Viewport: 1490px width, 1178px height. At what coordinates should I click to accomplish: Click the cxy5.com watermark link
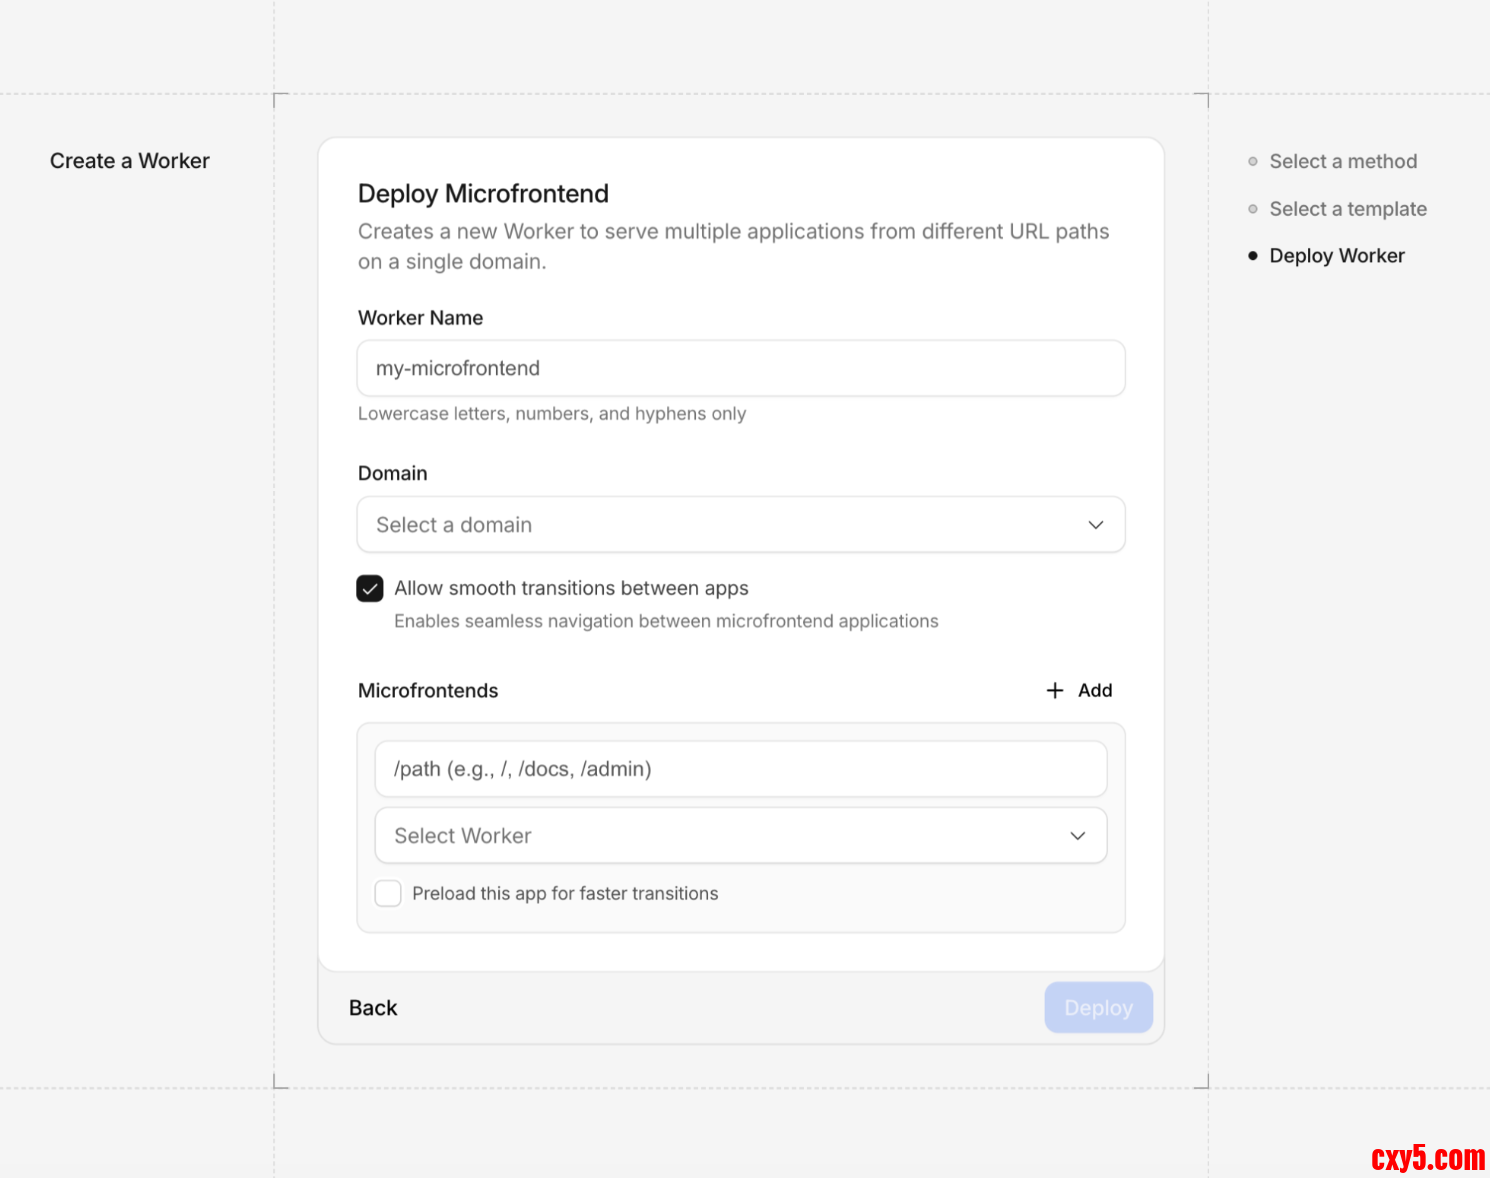pyautogui.click(x=1427, y=1158)
